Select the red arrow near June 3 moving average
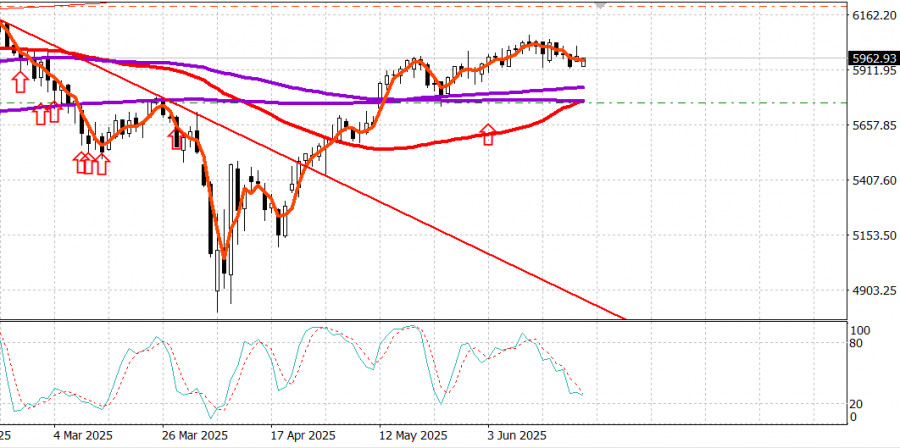900x448 pixels. pos(487,134)
